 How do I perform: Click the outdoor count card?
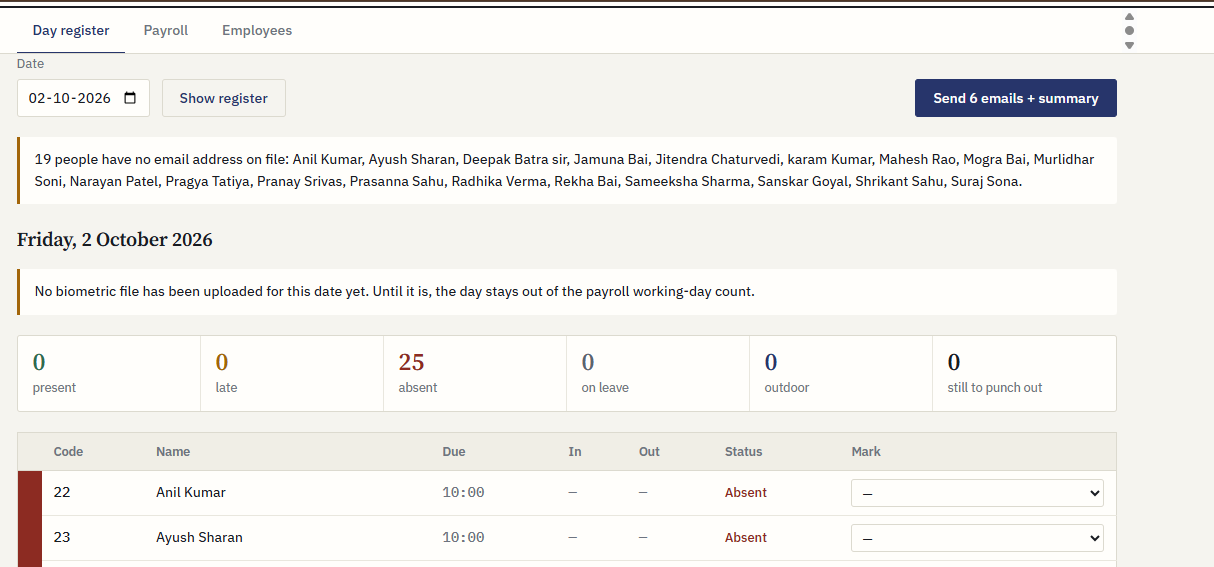pyautogui.click(x=841, y=373)
